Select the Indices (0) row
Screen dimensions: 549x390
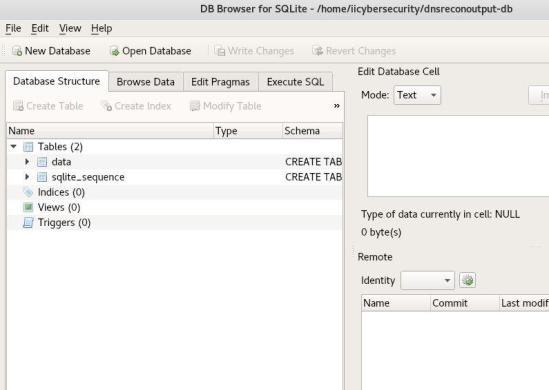(x=175, y=192)
